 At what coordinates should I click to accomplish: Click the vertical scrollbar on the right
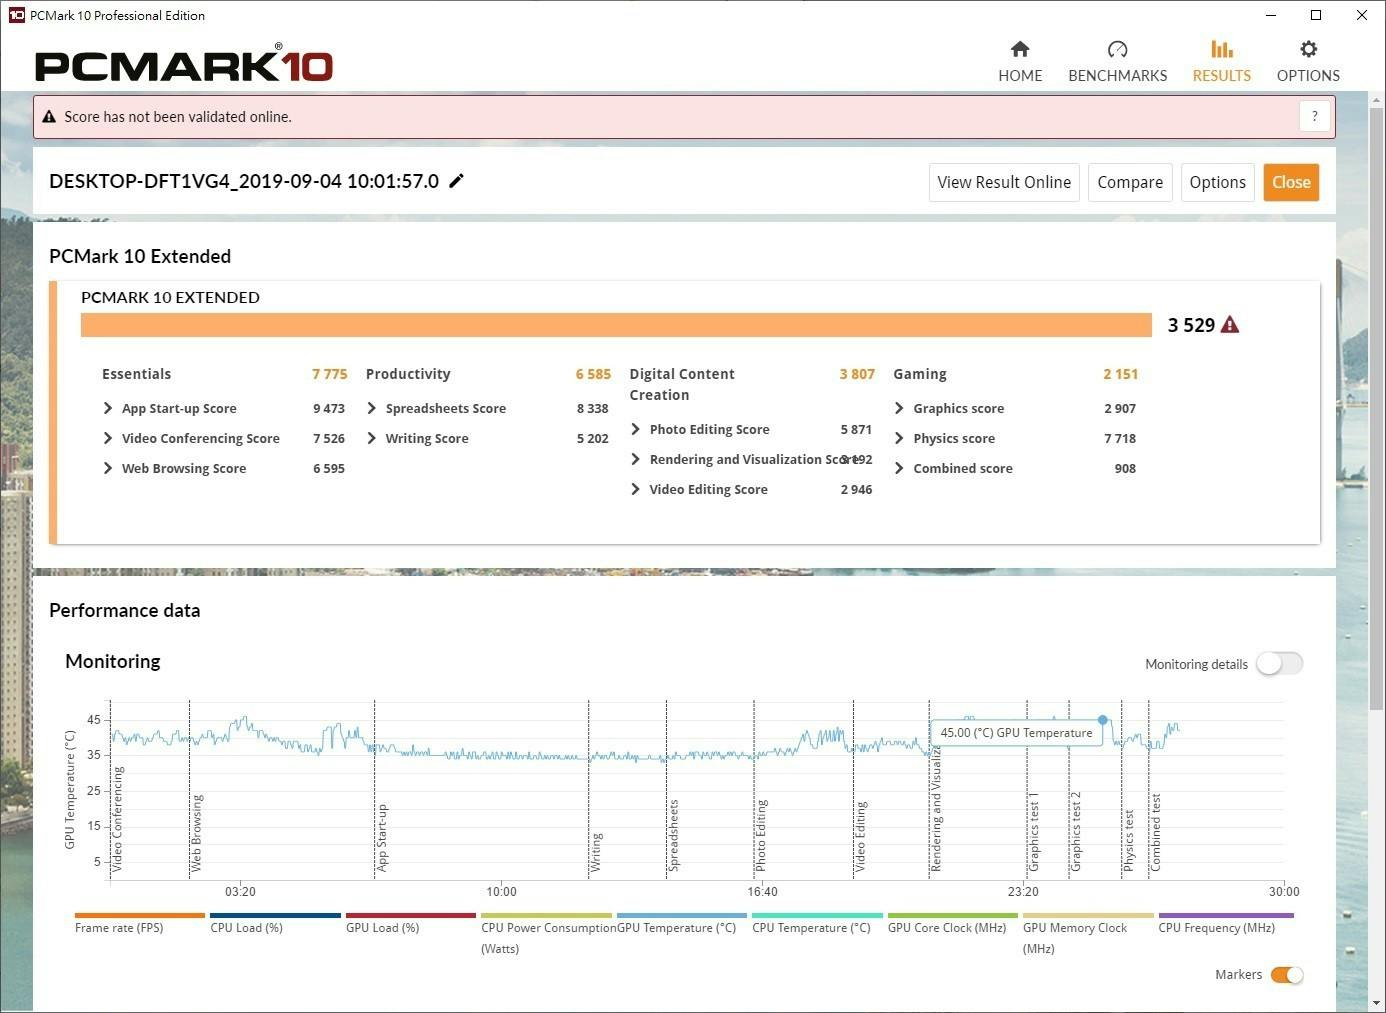1376,400
